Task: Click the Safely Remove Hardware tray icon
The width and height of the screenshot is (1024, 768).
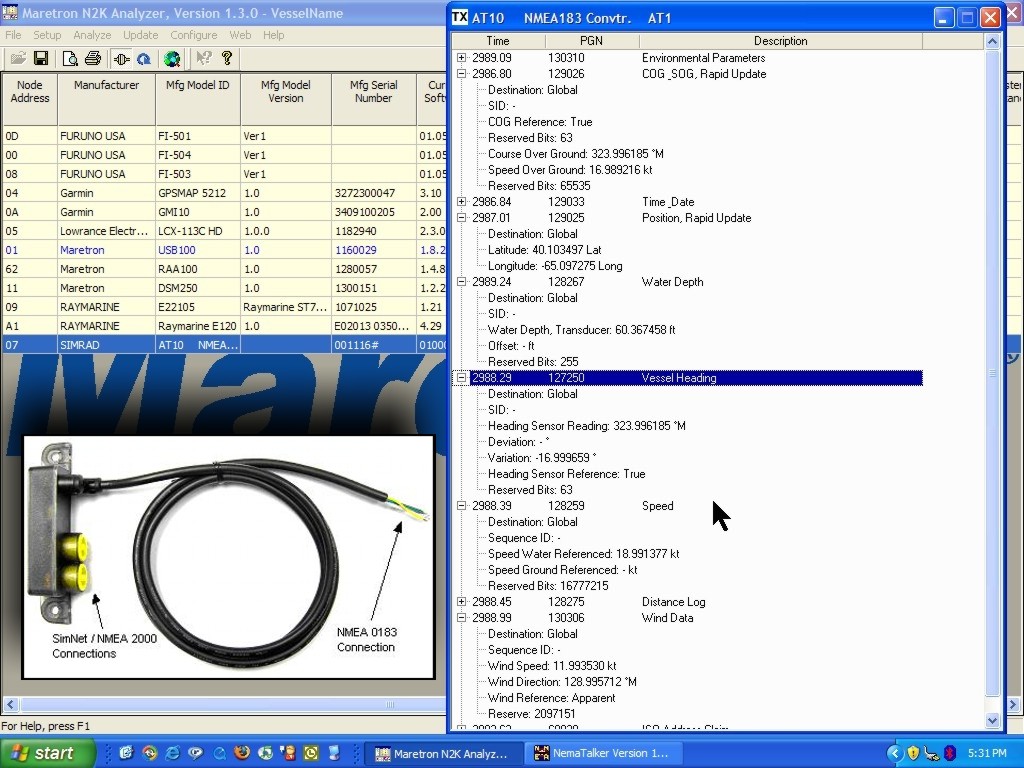Action: pos(931,753)
